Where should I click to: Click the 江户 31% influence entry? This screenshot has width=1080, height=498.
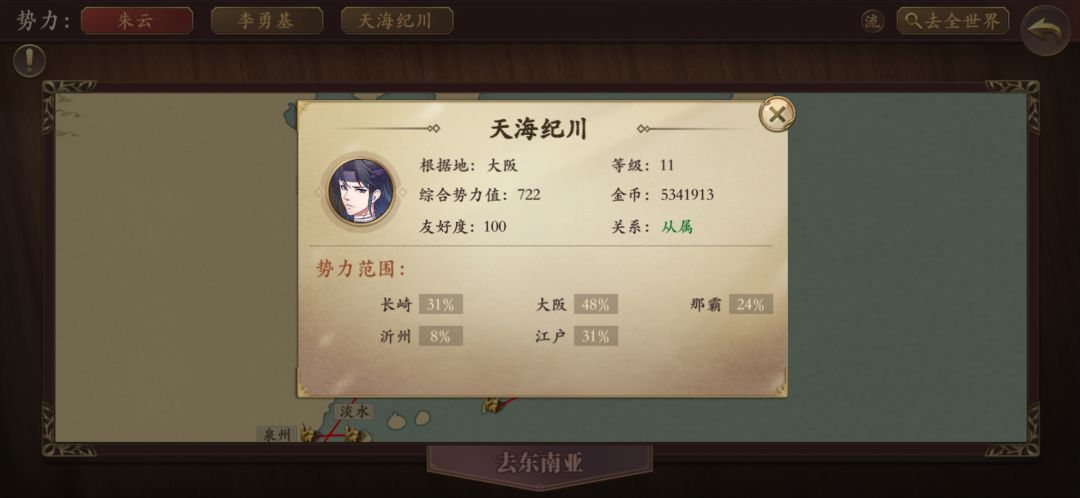(x=577, y=336)
